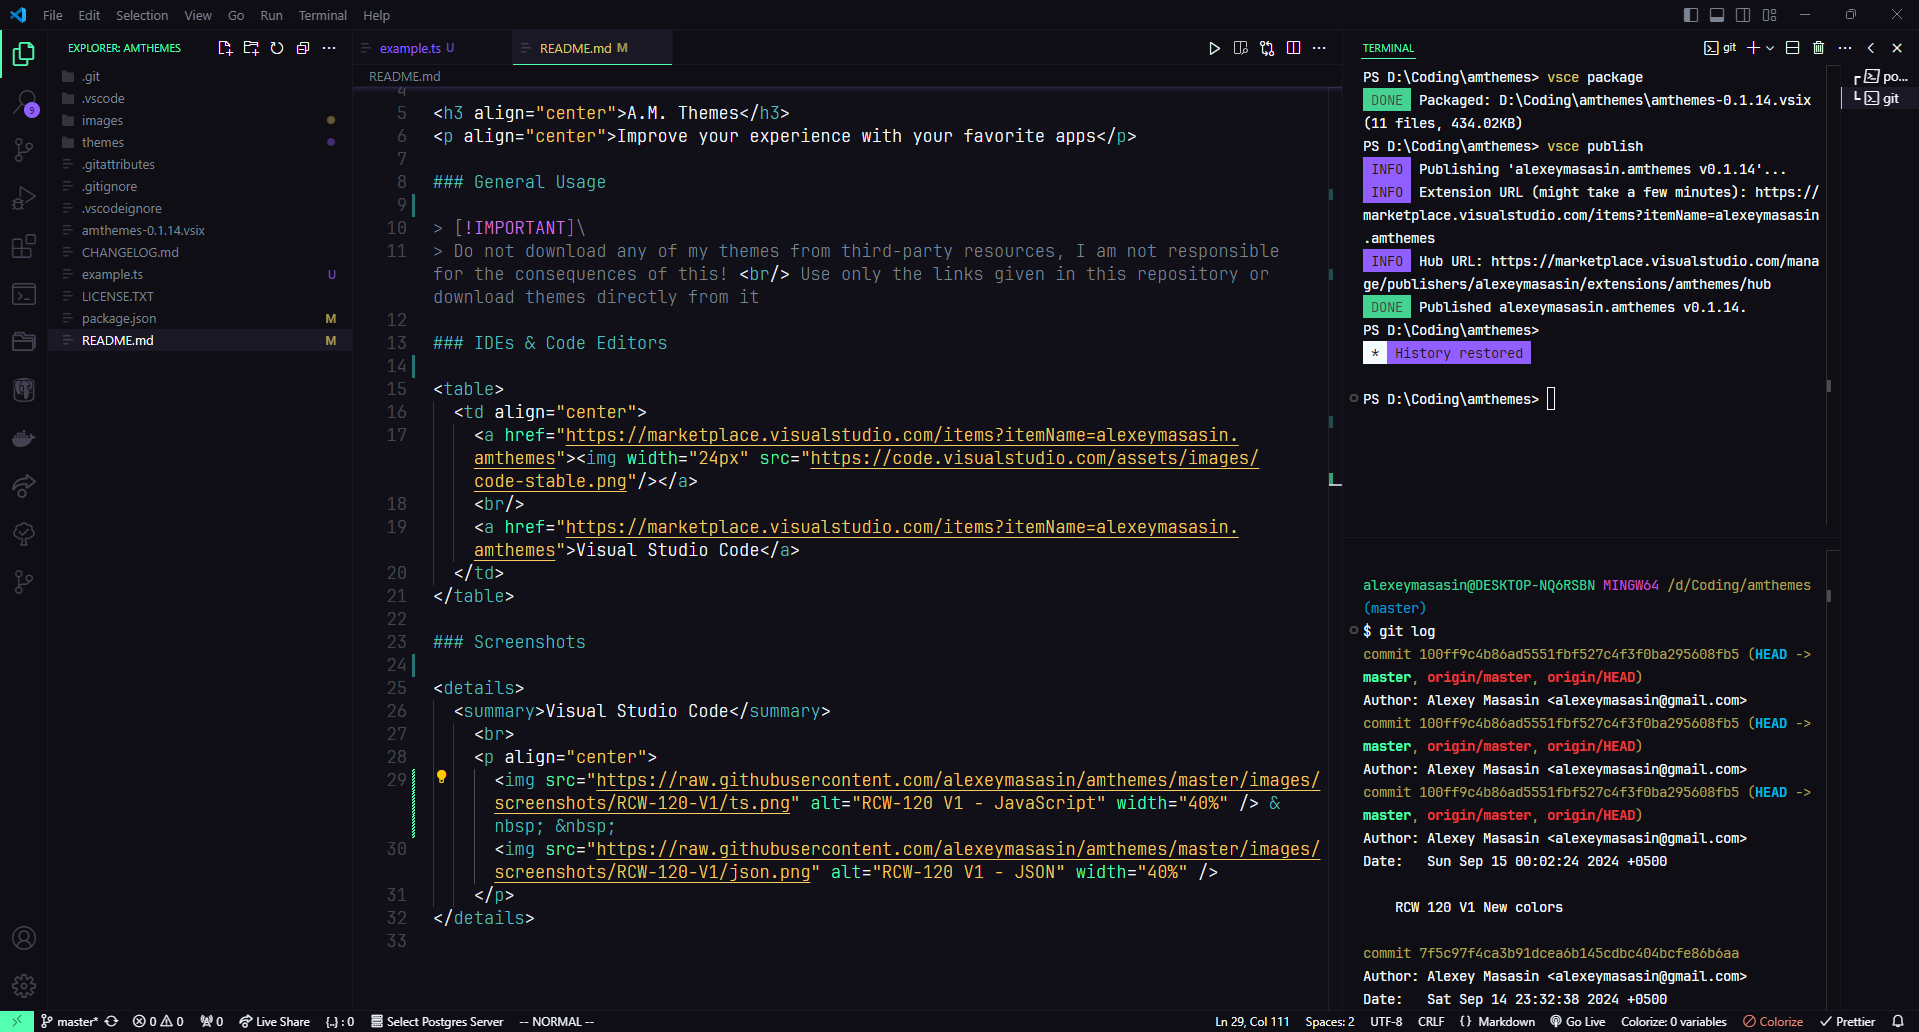Screen dimensions: 1919x1032
Task: Select the README.md editor tab
Action: 592,48
